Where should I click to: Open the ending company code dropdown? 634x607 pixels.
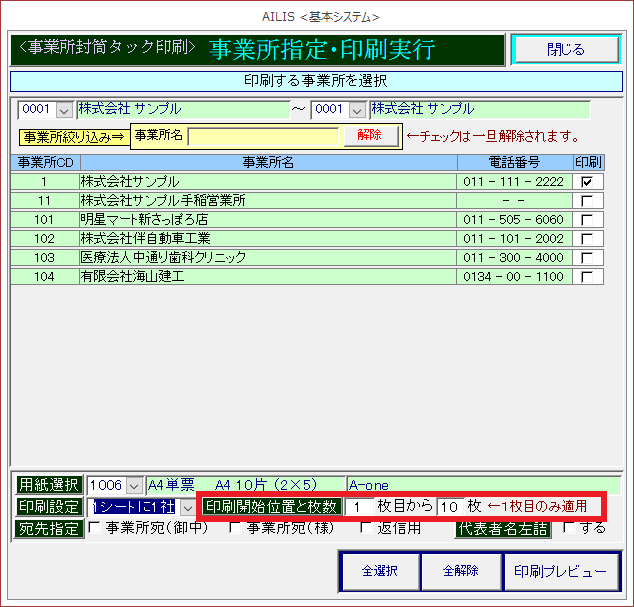click(358, 109)
